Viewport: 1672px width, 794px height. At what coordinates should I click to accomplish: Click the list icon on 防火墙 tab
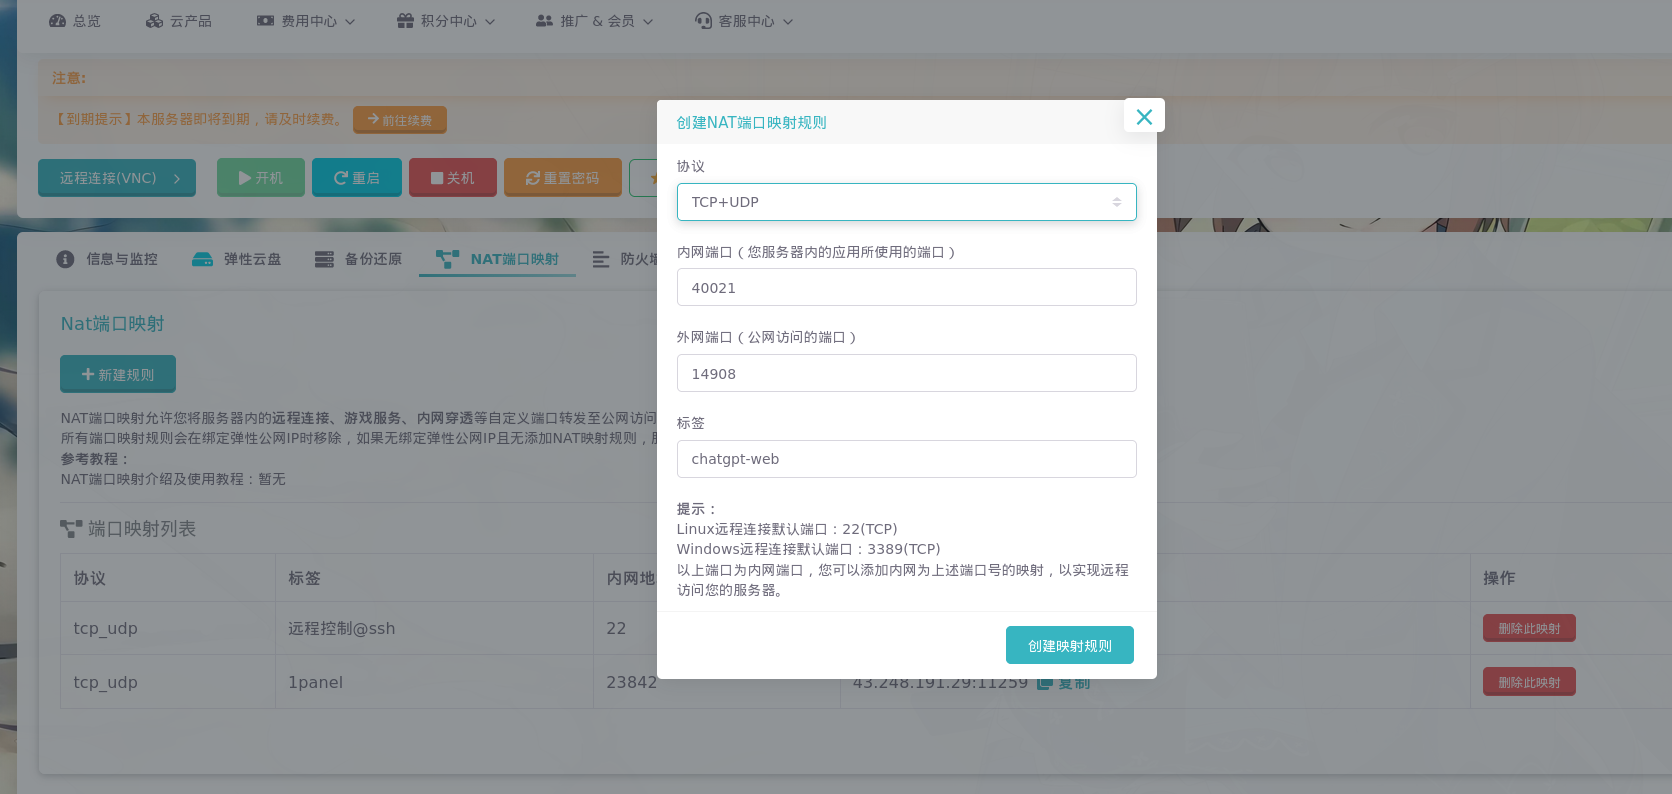coord(601,259)
